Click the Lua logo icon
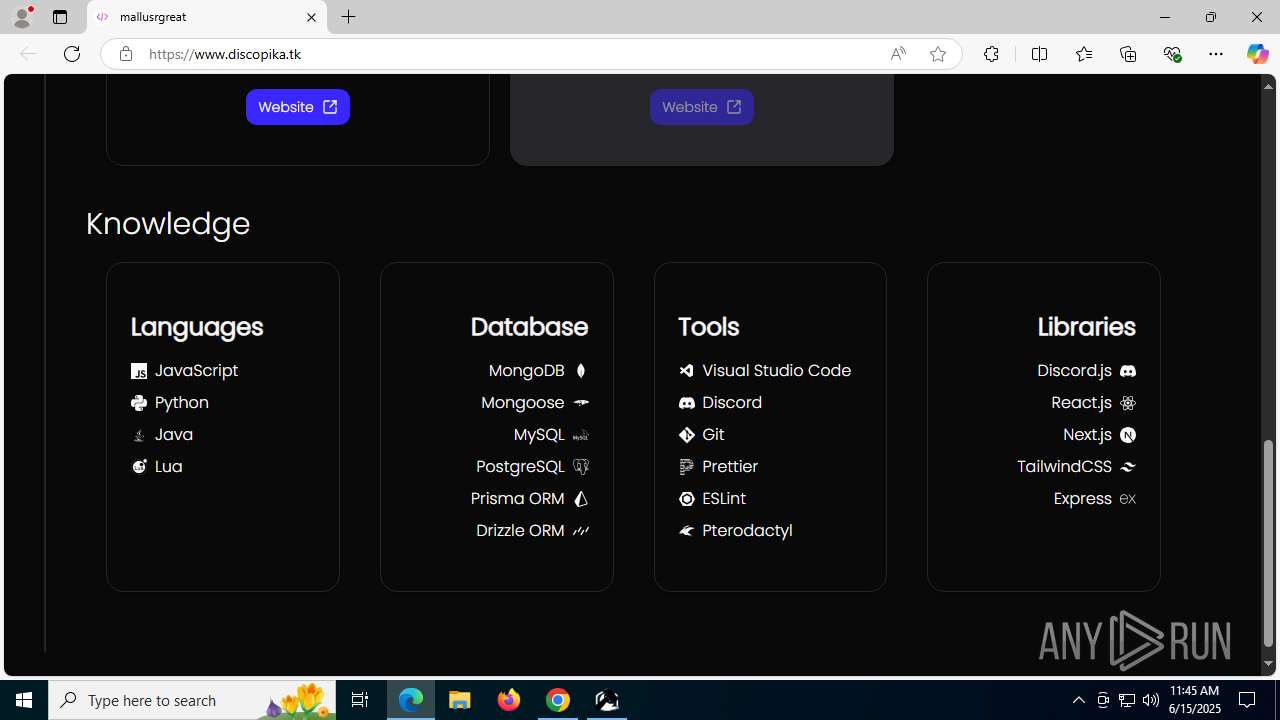The image size is (1280, 720). pyautogui.click(x=139, y=467)
